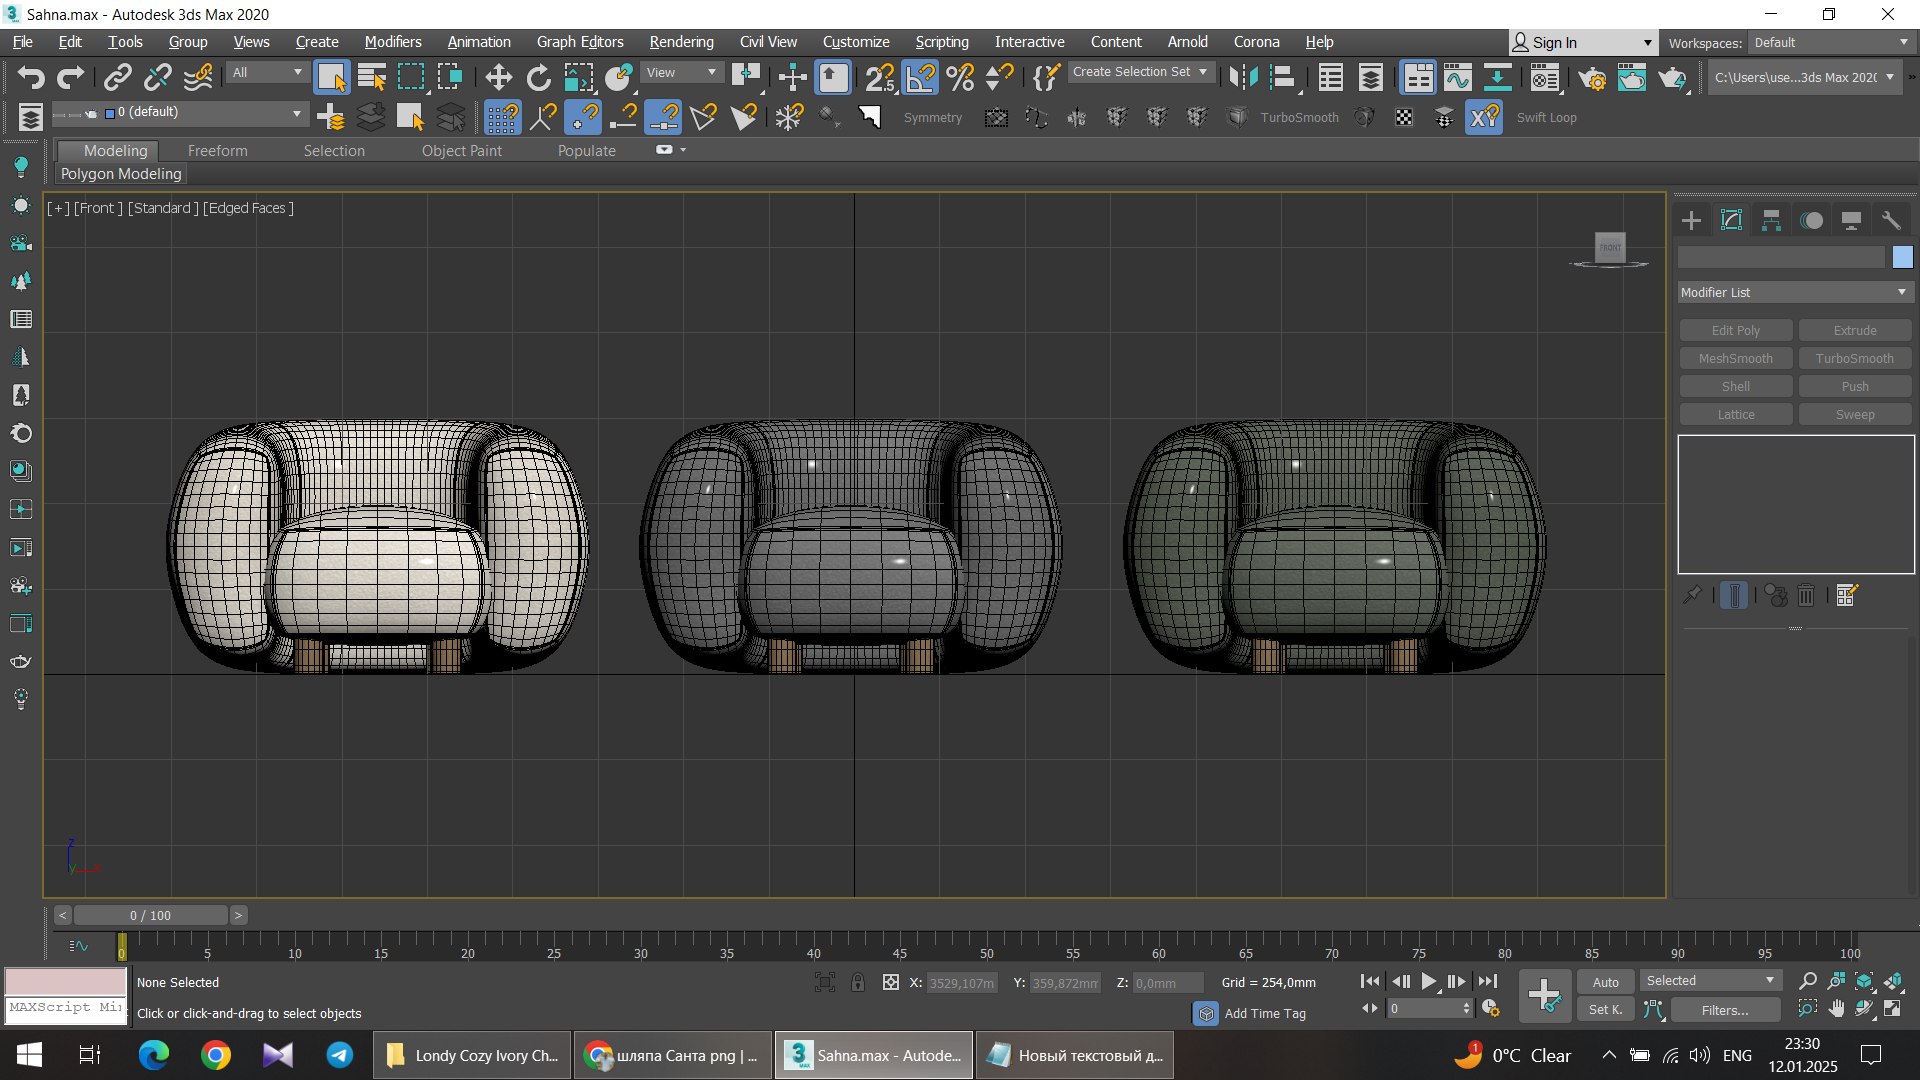Activate the Select Object tool

tap(331, 77)
